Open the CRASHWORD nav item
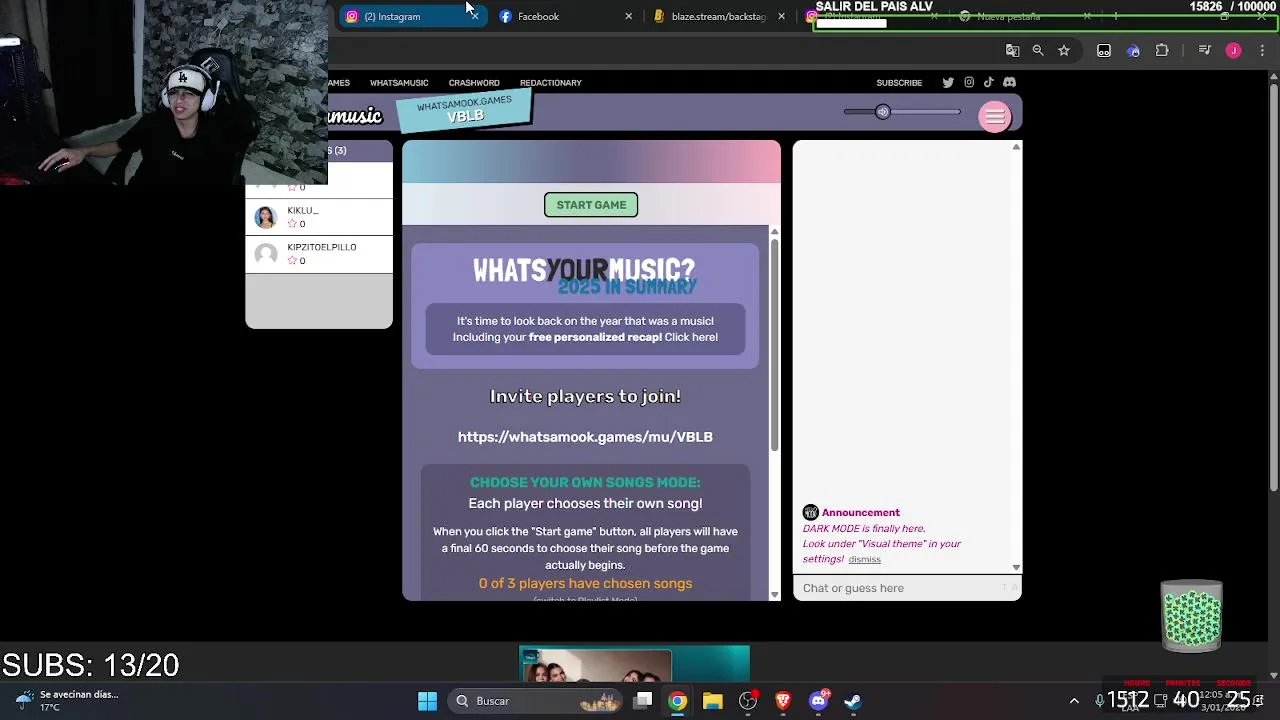 tap(474, 83)
